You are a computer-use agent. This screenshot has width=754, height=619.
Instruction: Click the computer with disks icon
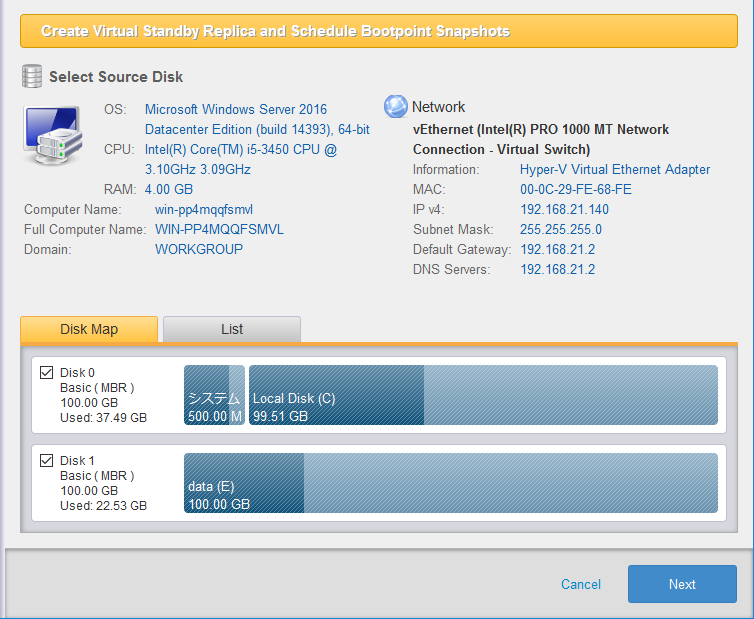[53, 135]
